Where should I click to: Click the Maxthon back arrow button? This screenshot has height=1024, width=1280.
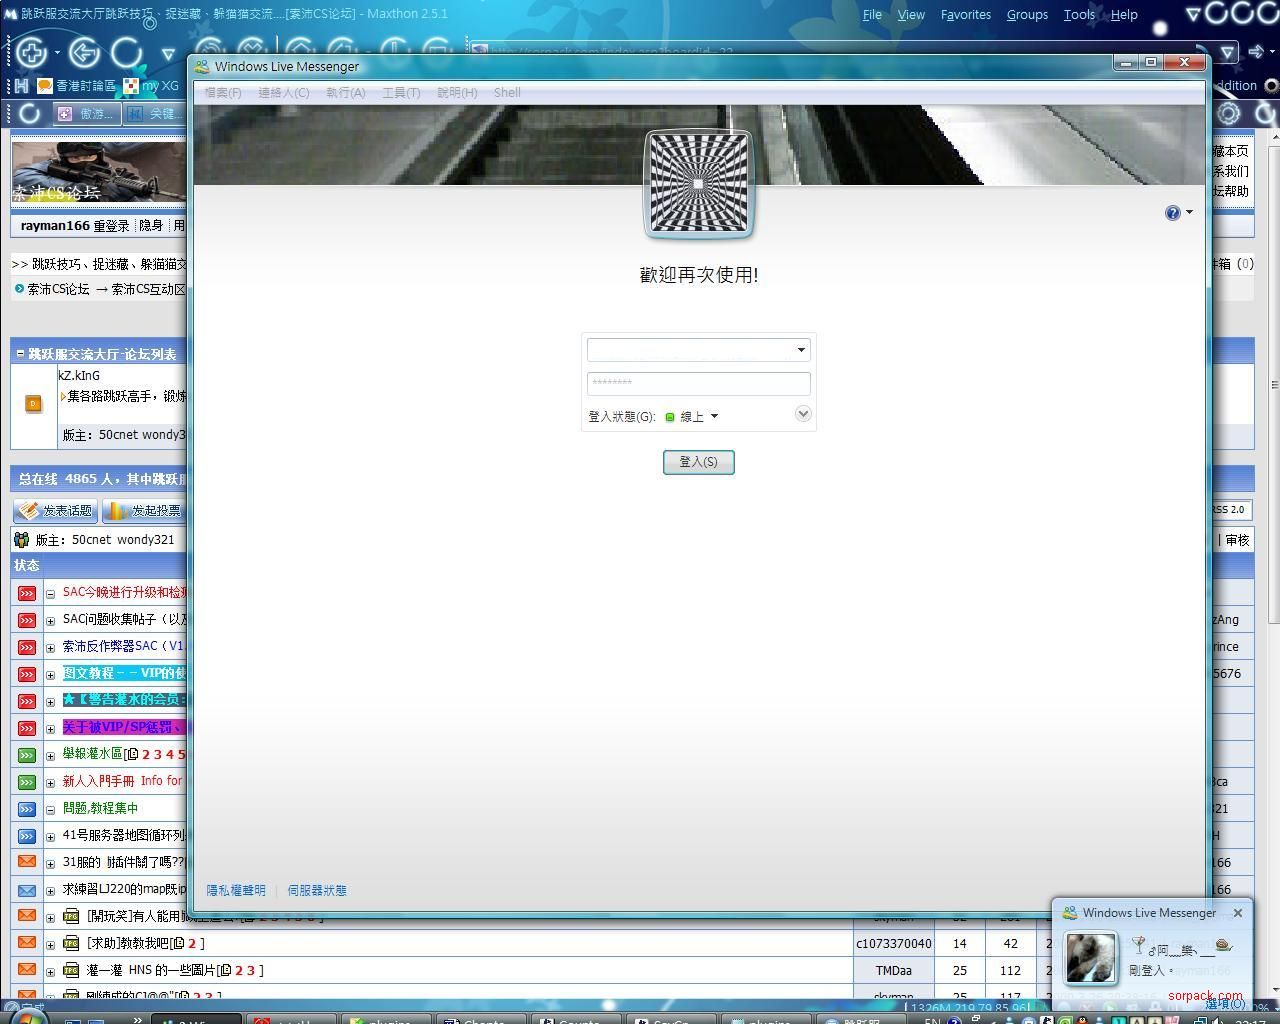pos(84,53)
